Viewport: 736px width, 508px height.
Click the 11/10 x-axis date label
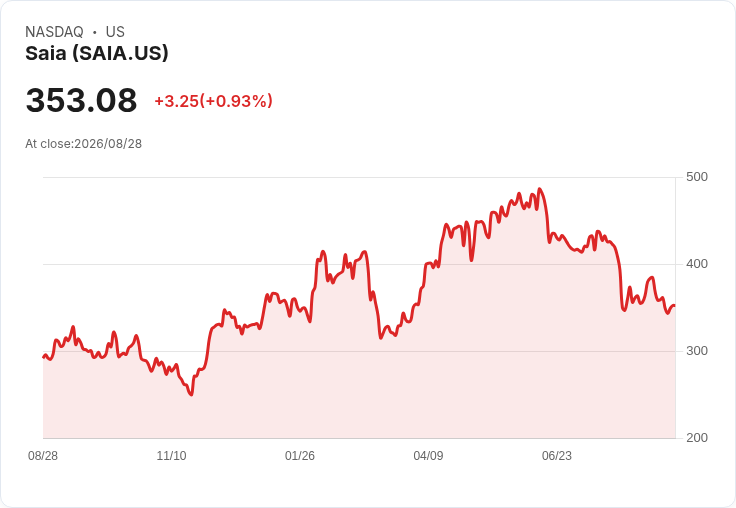coord(171,455)
